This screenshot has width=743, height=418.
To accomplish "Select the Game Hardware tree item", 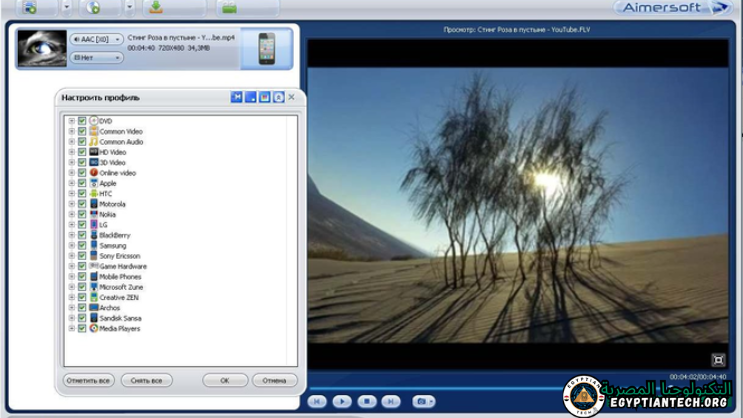I will [x=122, y=266].
